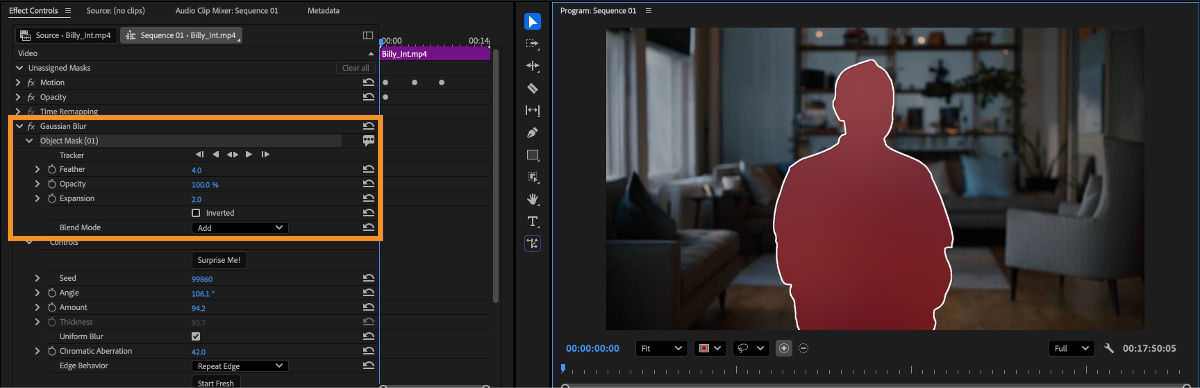Image resolution: width=1200 pixels, height=388 pixels.
Task: Click the Surprise Me! button
Action: (219, 259)
